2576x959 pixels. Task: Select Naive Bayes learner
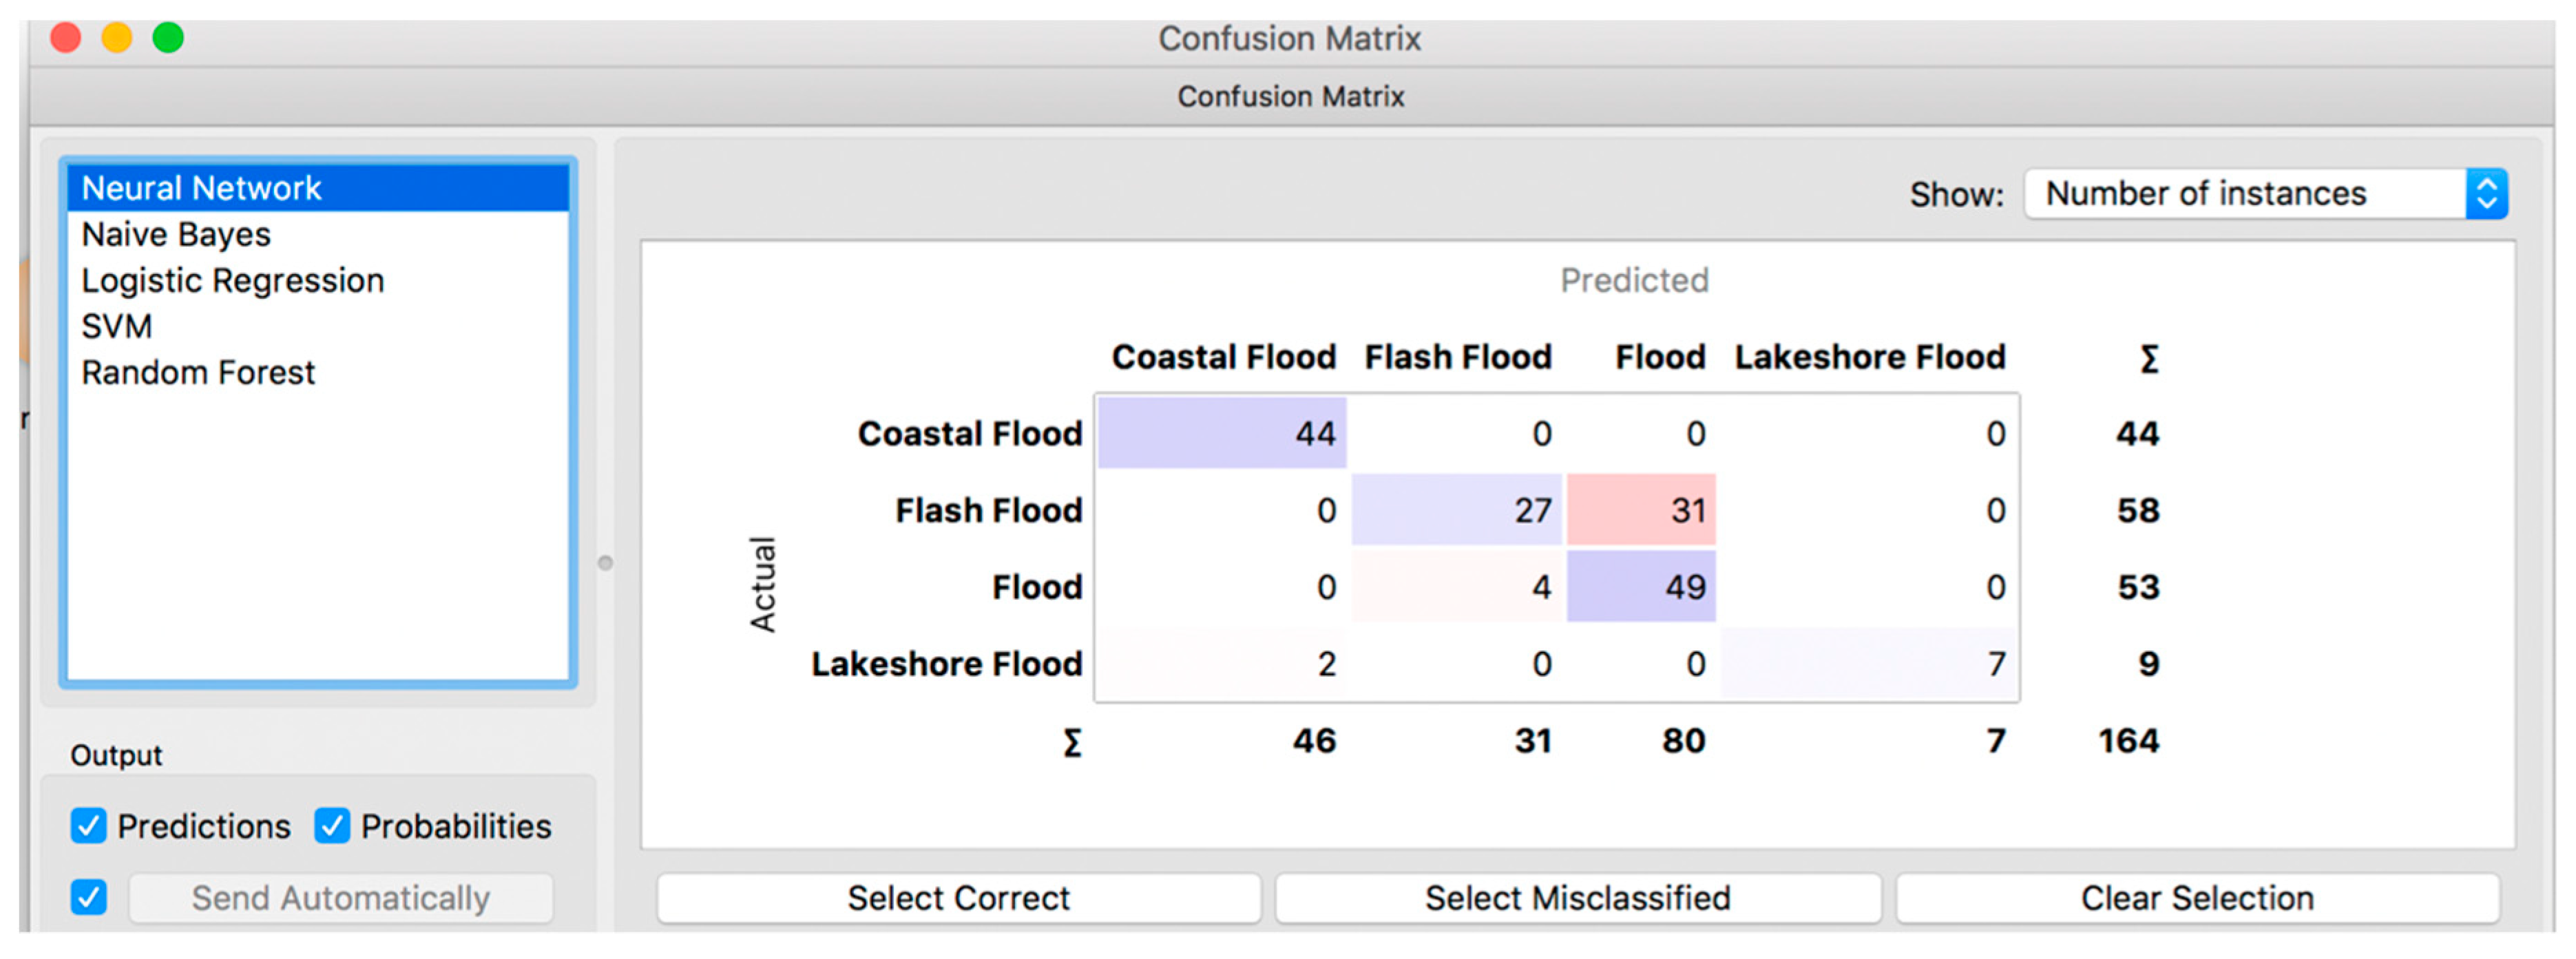176,234
